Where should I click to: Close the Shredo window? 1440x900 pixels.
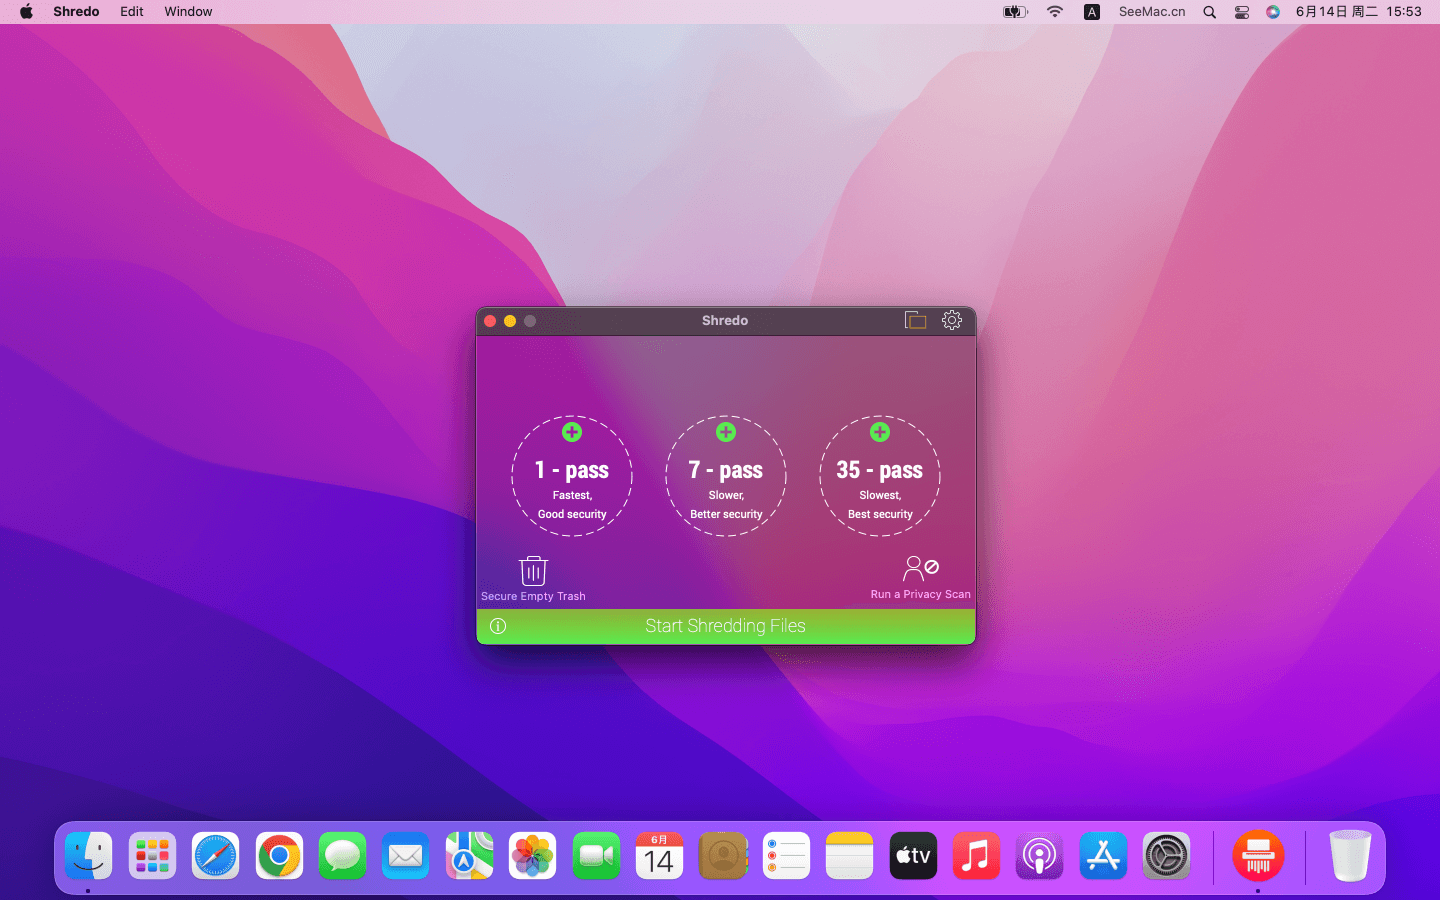(490, 321)
